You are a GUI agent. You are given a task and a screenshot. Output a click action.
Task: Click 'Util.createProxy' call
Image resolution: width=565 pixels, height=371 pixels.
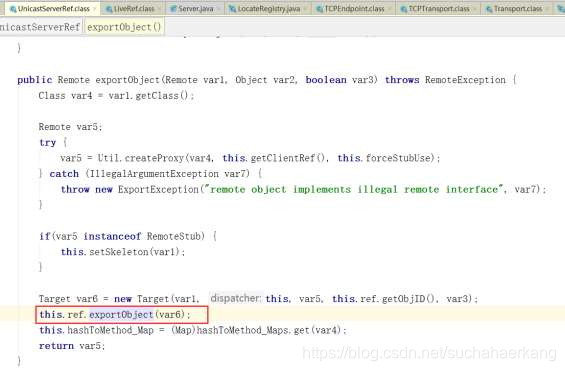pyautogui.click(x=141, y=158)
